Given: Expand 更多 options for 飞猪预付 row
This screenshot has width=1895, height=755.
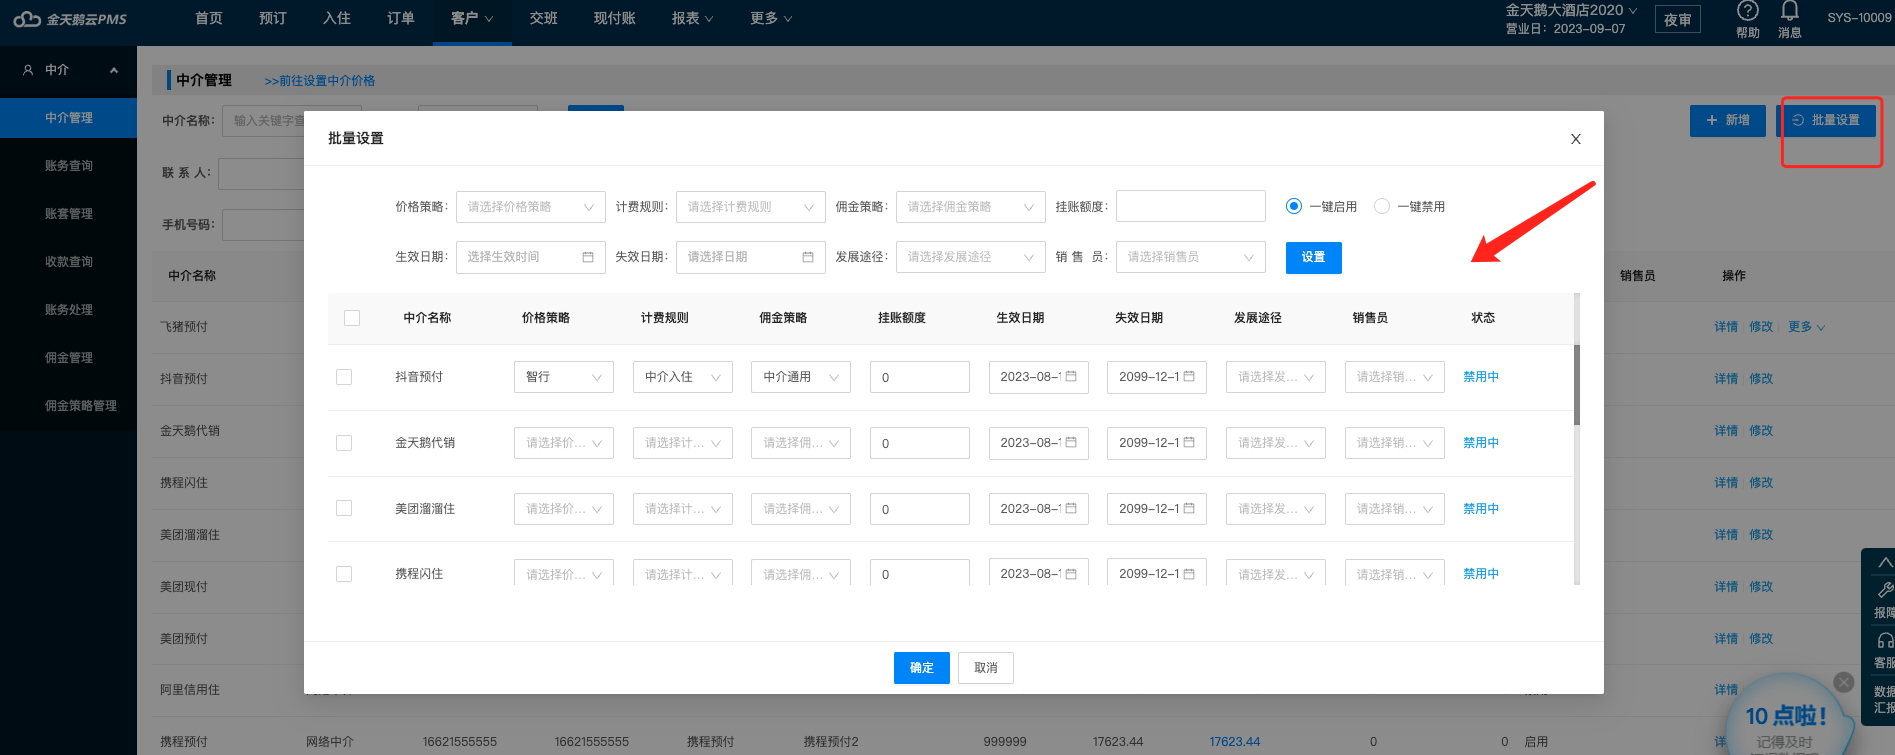Looking at the screenshot, I should [1806, 327].
